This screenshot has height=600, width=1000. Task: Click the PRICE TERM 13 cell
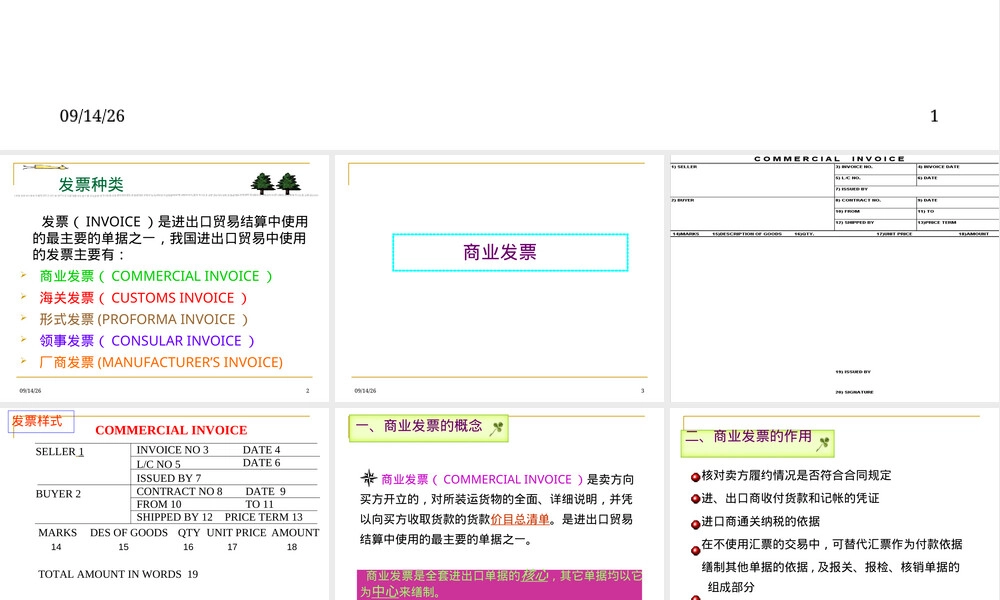click(x=263, y=517)
